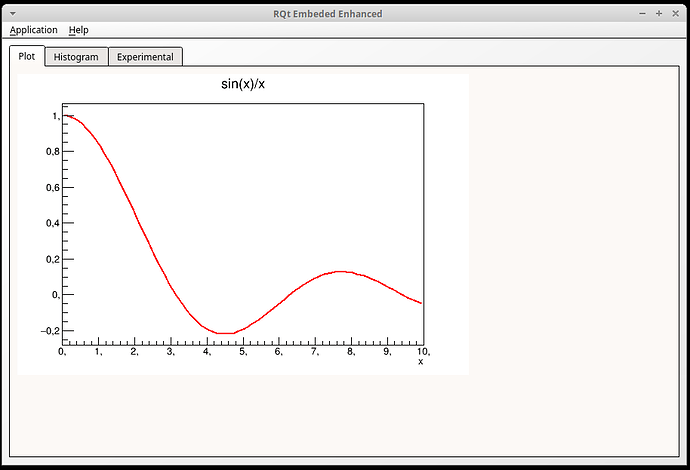Image resolution: width=690 pixels, height=470 pixels.
Task: Click the red curve's minimum near x=4.5
Action: click(x=225, y=333)
